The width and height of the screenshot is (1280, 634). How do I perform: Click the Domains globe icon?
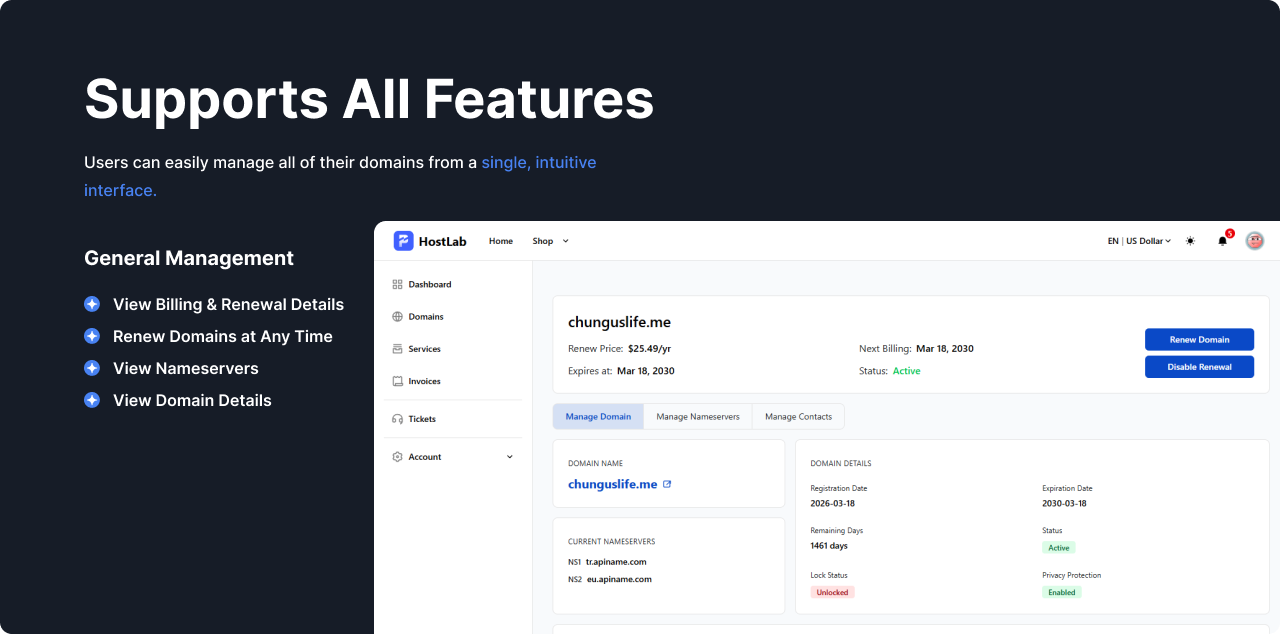coord(398,317)
